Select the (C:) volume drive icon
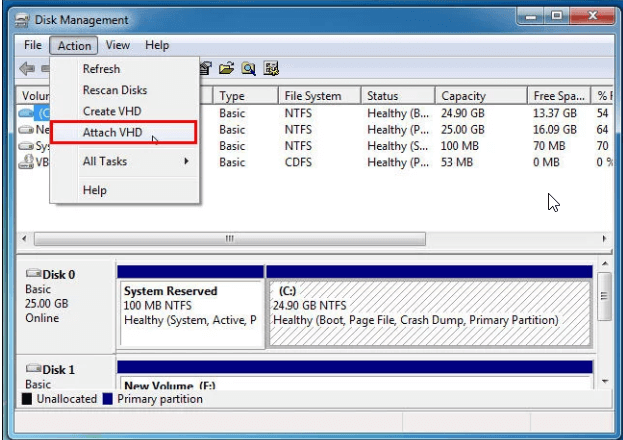The height and width of the screenshot is (440, 623). (27, 113)
